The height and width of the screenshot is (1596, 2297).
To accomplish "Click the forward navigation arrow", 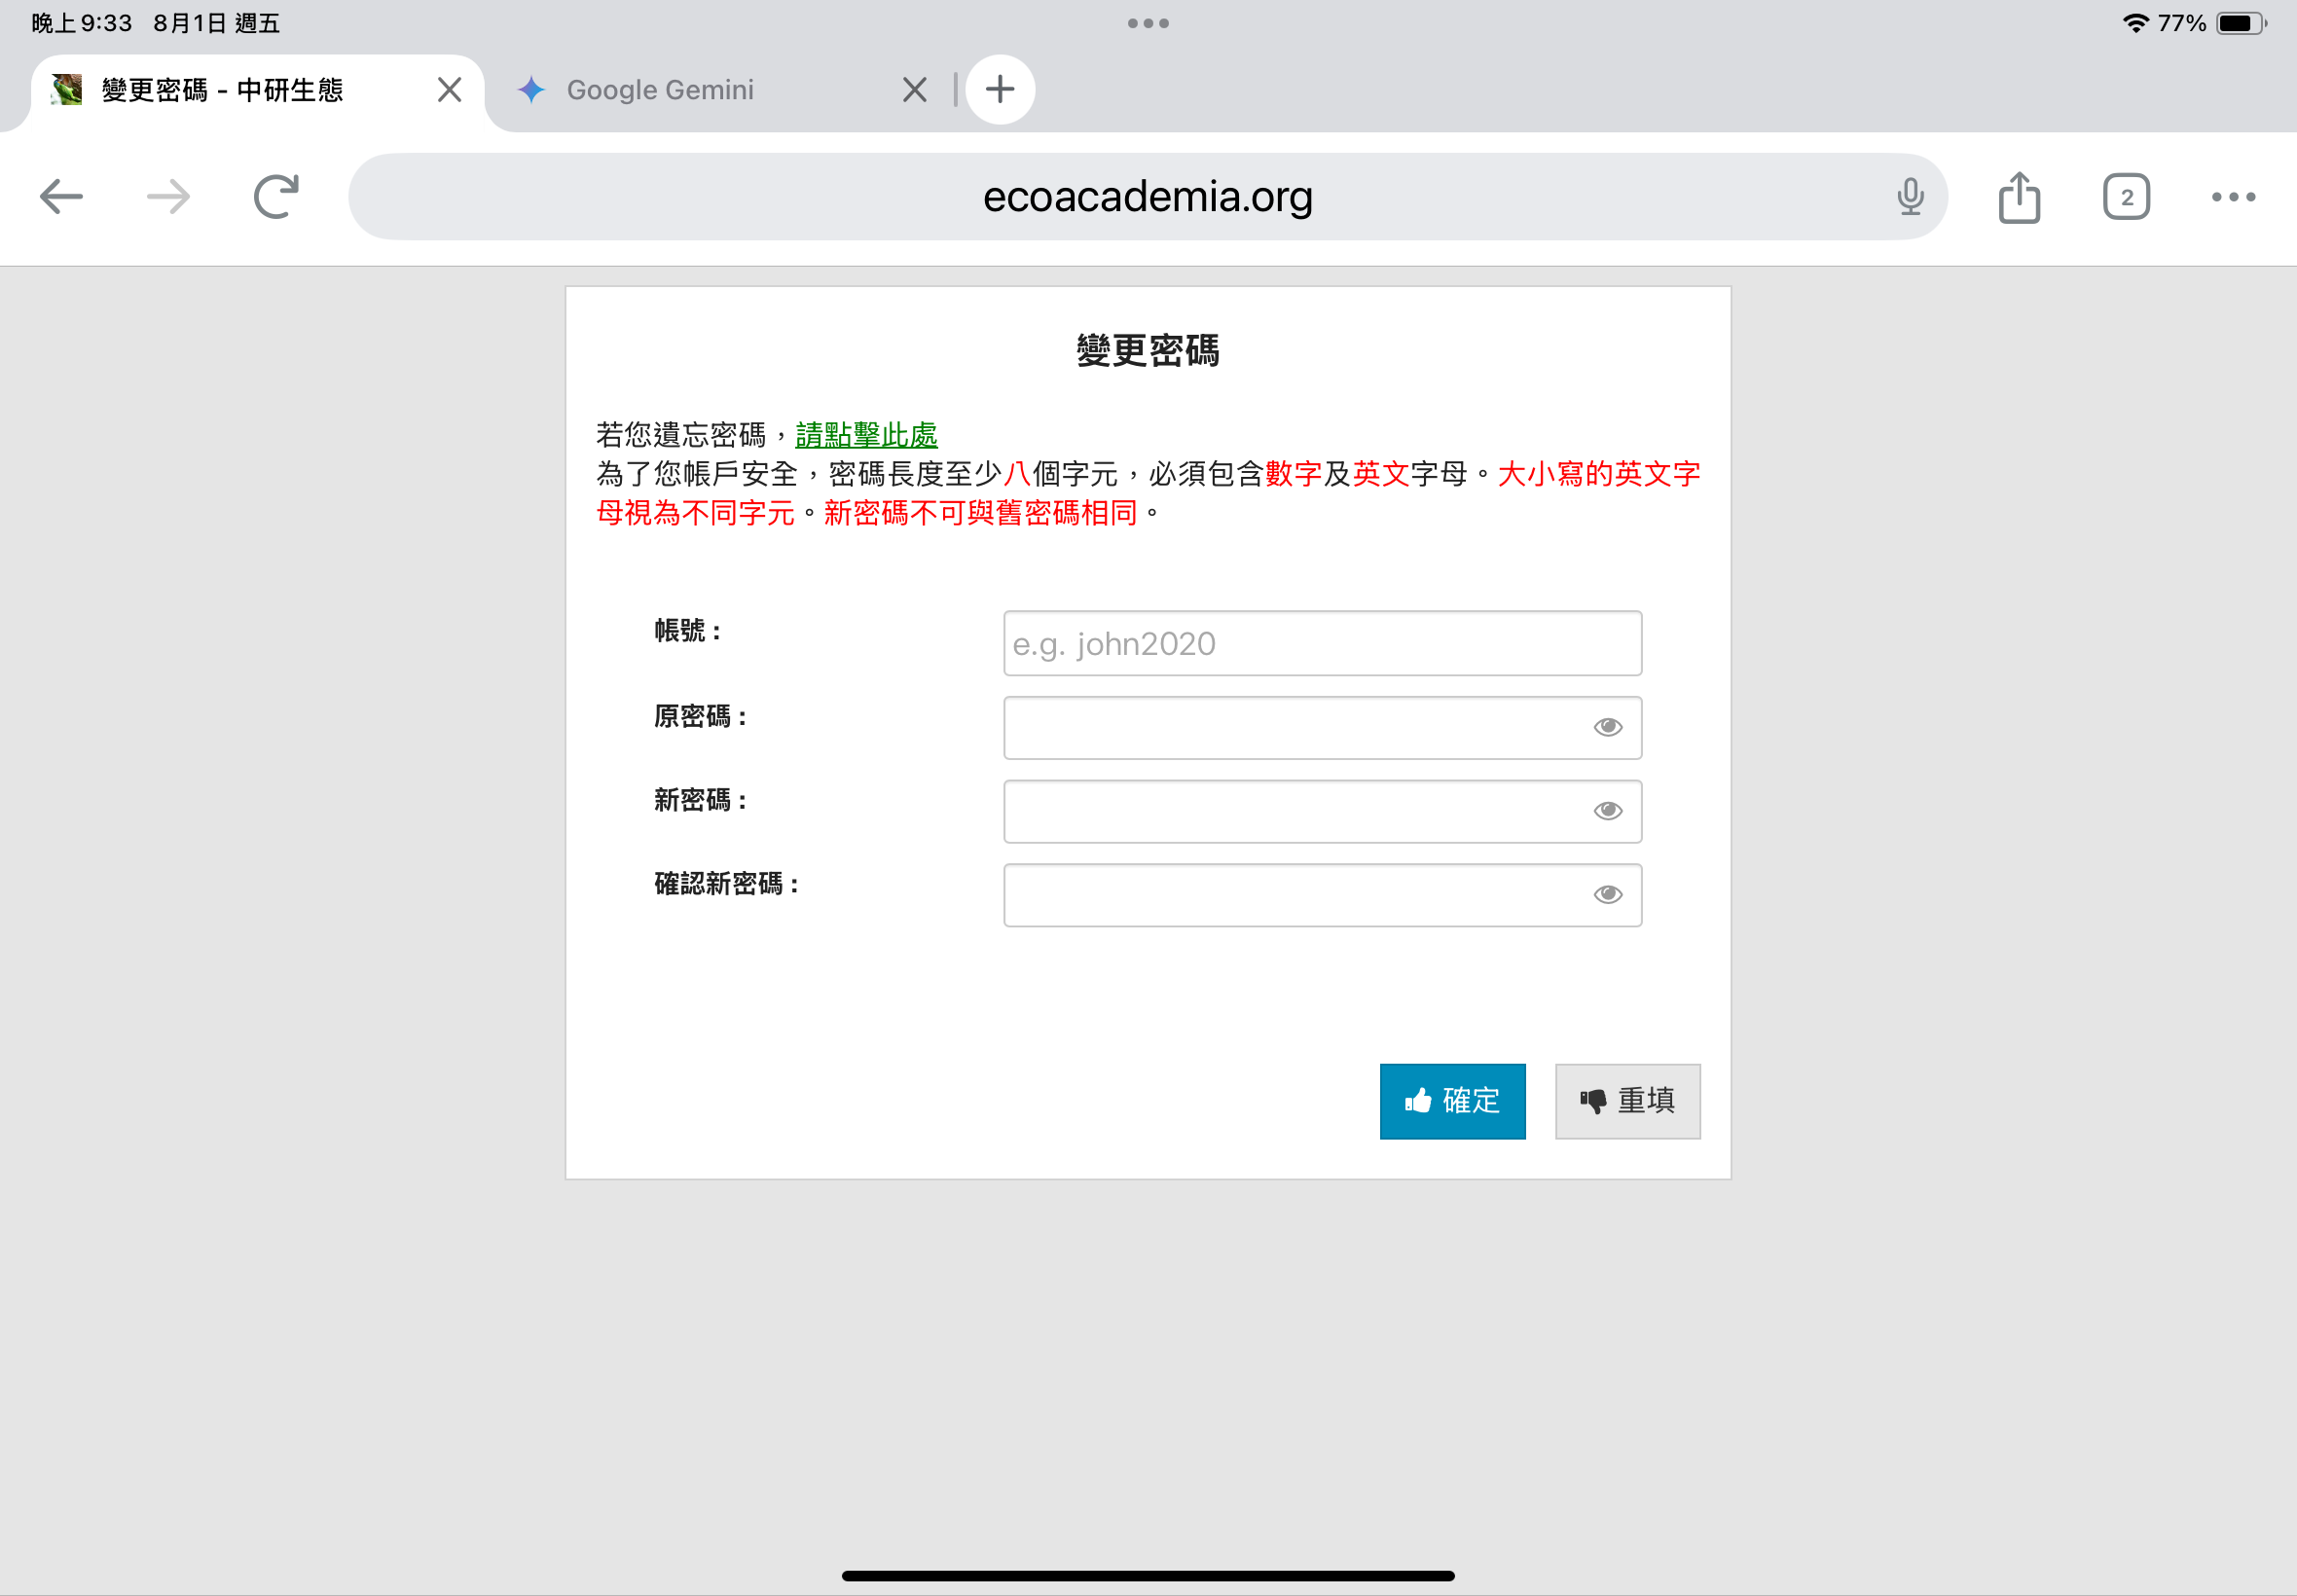I will pyautogui.click(x=168, y=196).
